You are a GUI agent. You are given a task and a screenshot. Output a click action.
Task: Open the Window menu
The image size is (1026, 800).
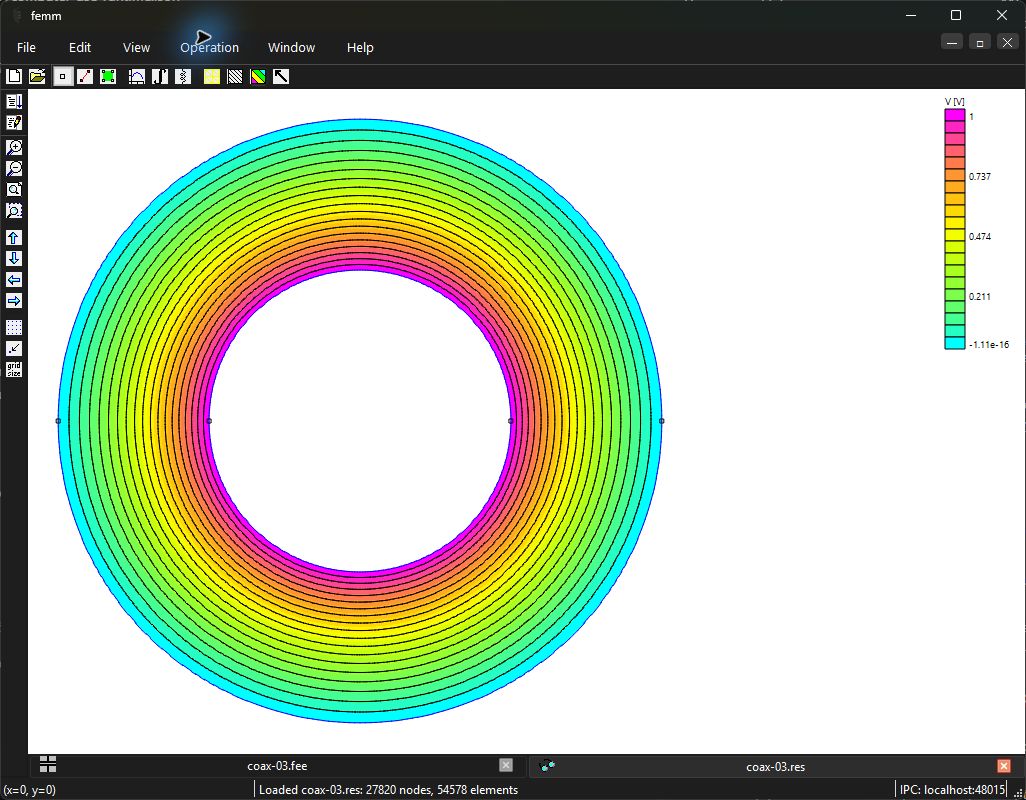pos(291,47)
